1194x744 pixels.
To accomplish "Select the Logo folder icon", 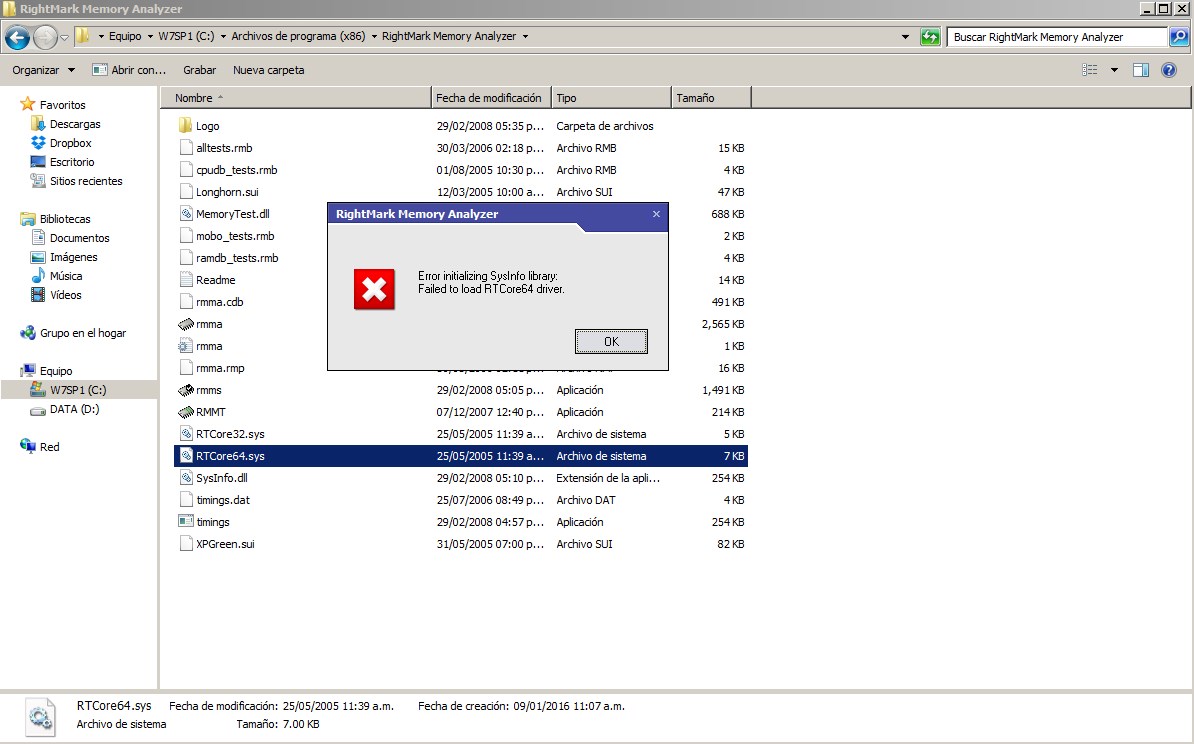I will 185,126.
